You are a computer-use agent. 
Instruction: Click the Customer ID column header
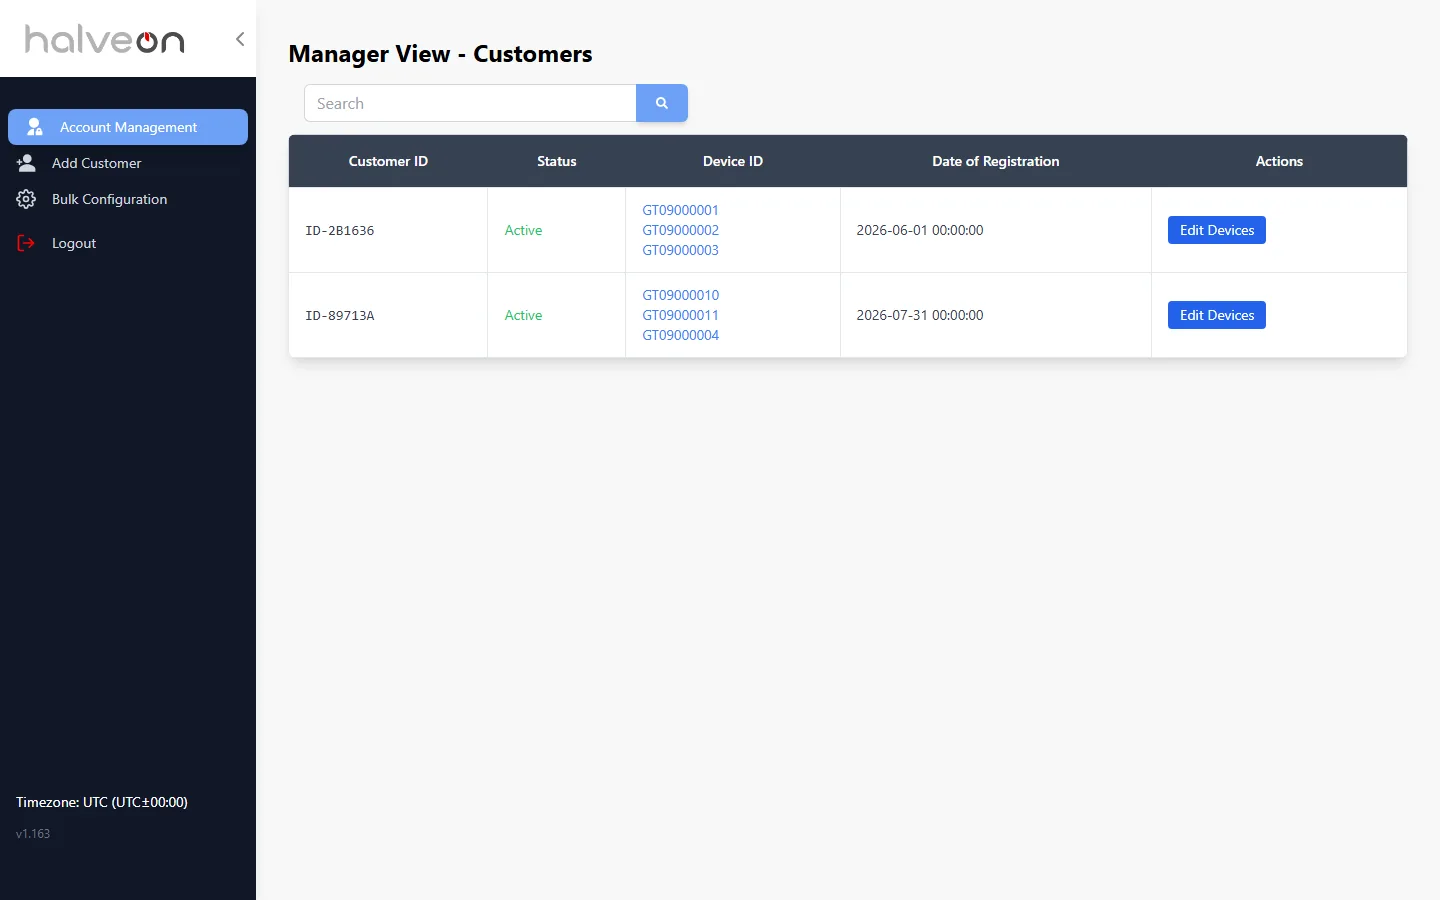[x=388, y=161]
